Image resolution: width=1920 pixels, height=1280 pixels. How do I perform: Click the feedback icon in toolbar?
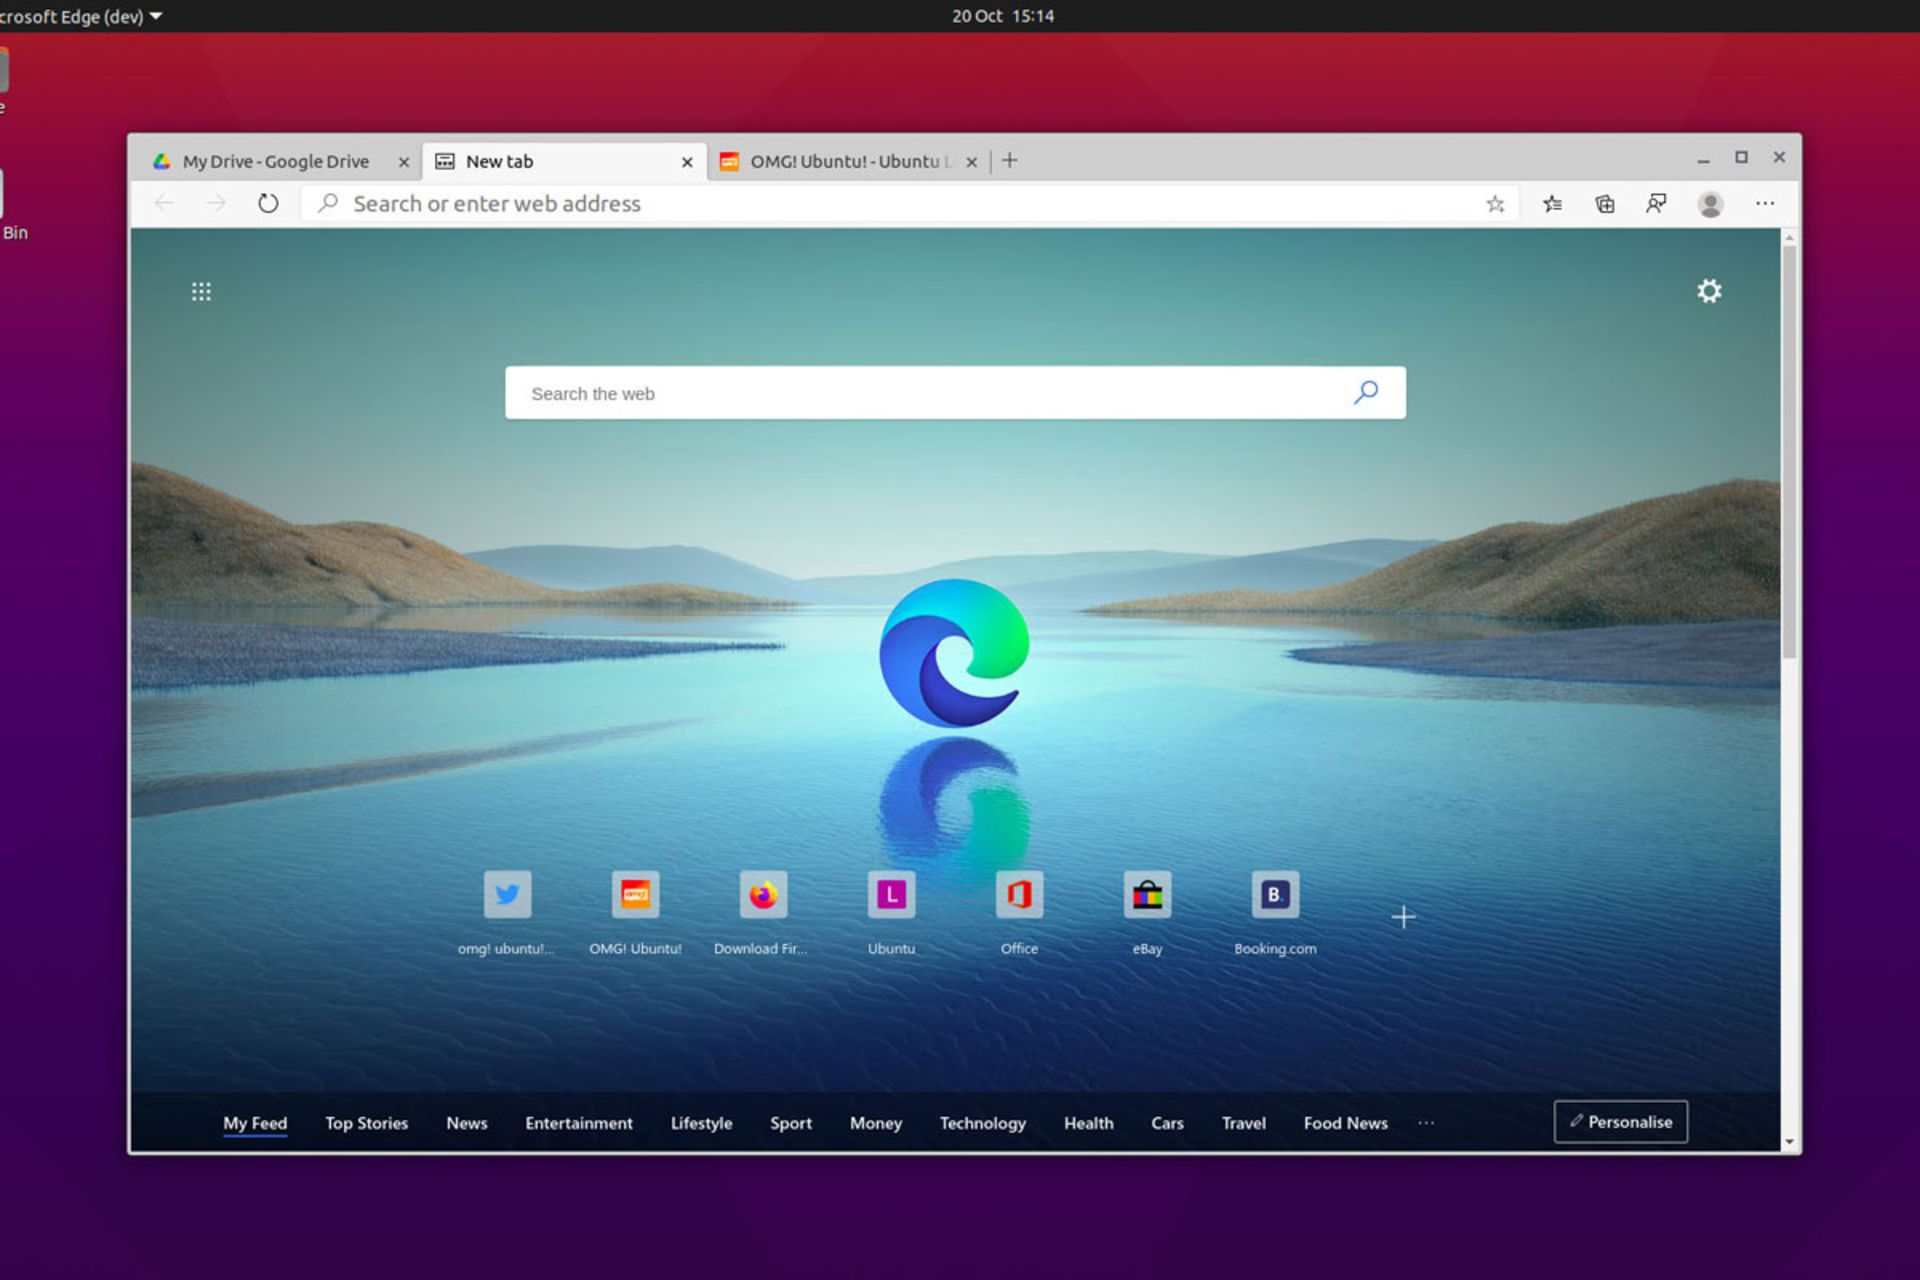pos(1657,204)
